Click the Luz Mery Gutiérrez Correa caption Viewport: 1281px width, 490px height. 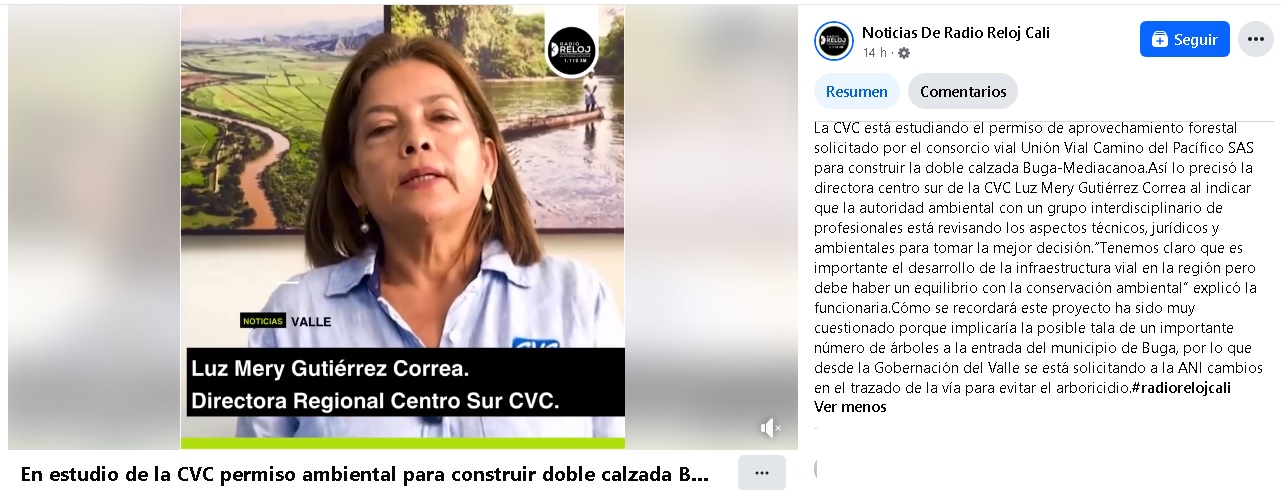[x=329, y=369]
